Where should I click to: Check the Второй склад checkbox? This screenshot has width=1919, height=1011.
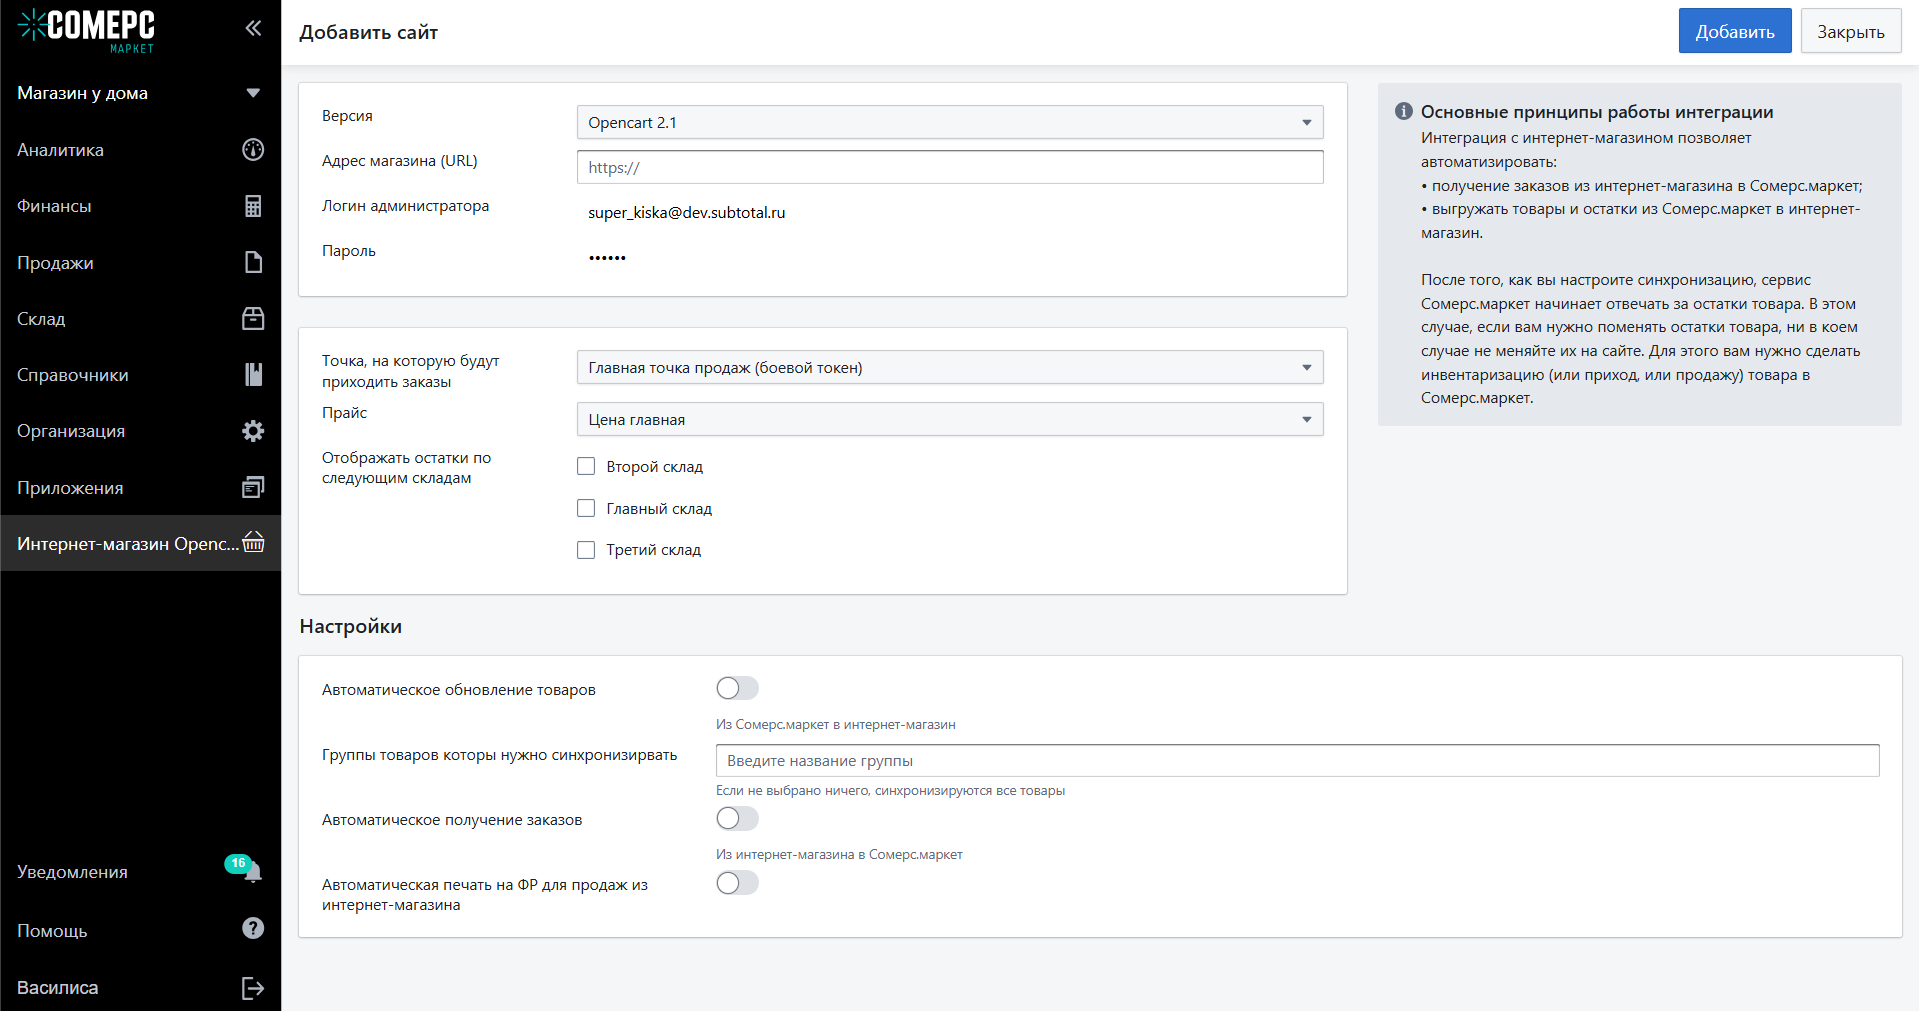tap(586, 466)
